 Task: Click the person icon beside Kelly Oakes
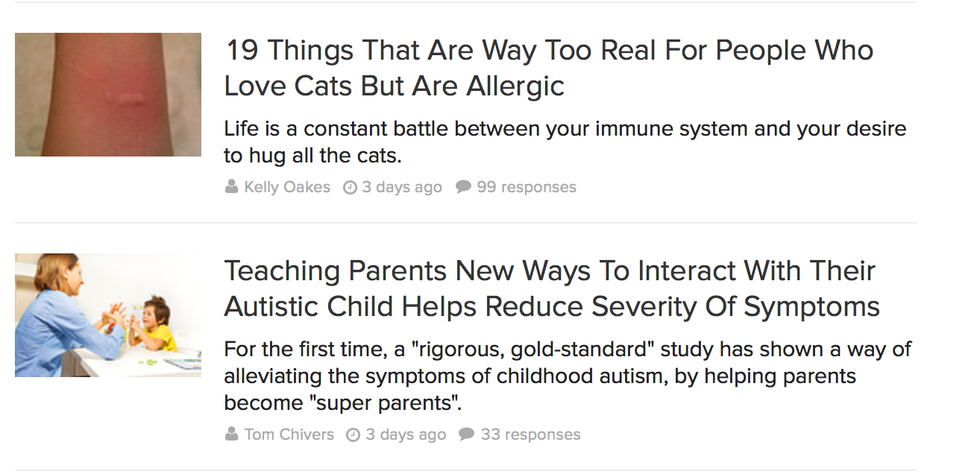(232, 187)
